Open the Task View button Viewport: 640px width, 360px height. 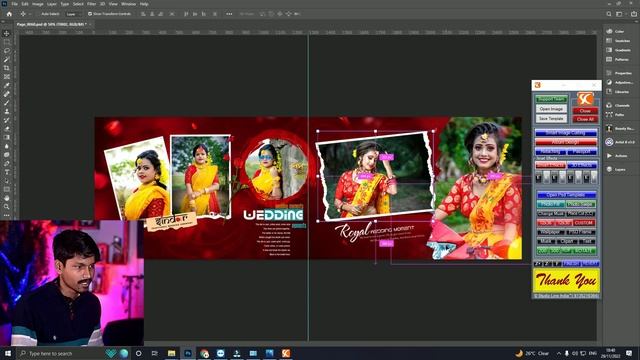155,353
